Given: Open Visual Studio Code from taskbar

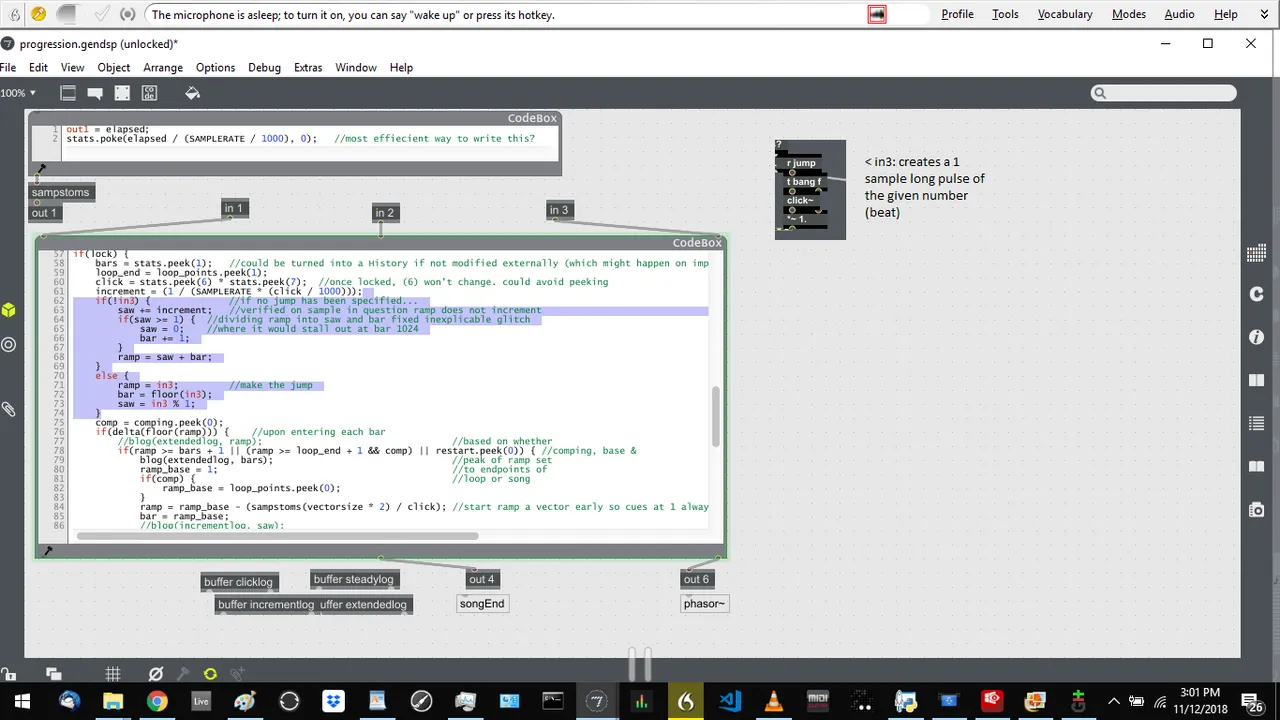Looking at the screenshot, I should (729, 701).
